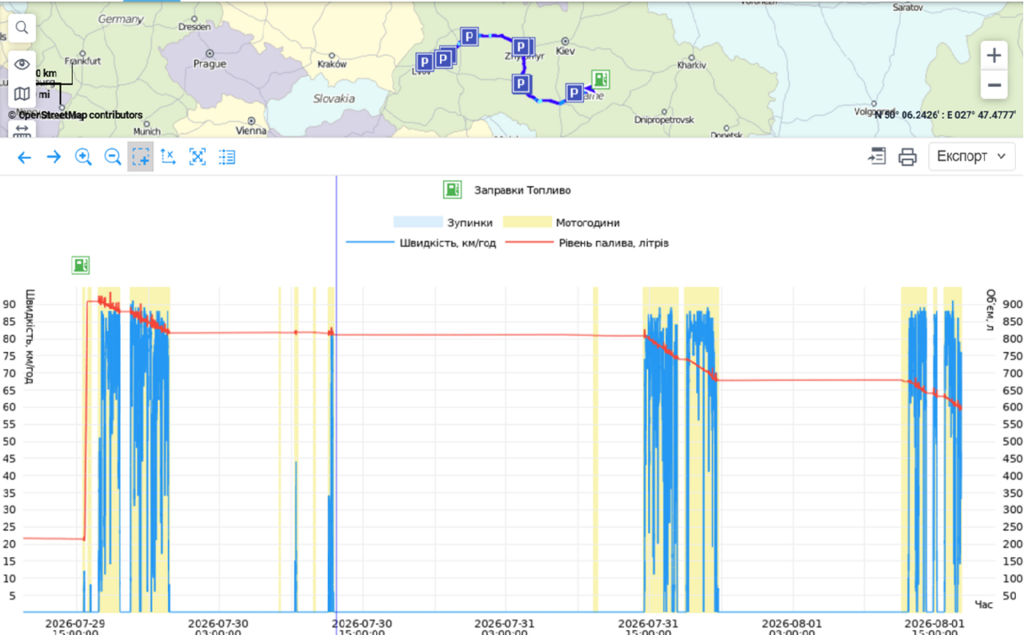
Task: Toggle the eye visibility icon on map
Action: 22,64
